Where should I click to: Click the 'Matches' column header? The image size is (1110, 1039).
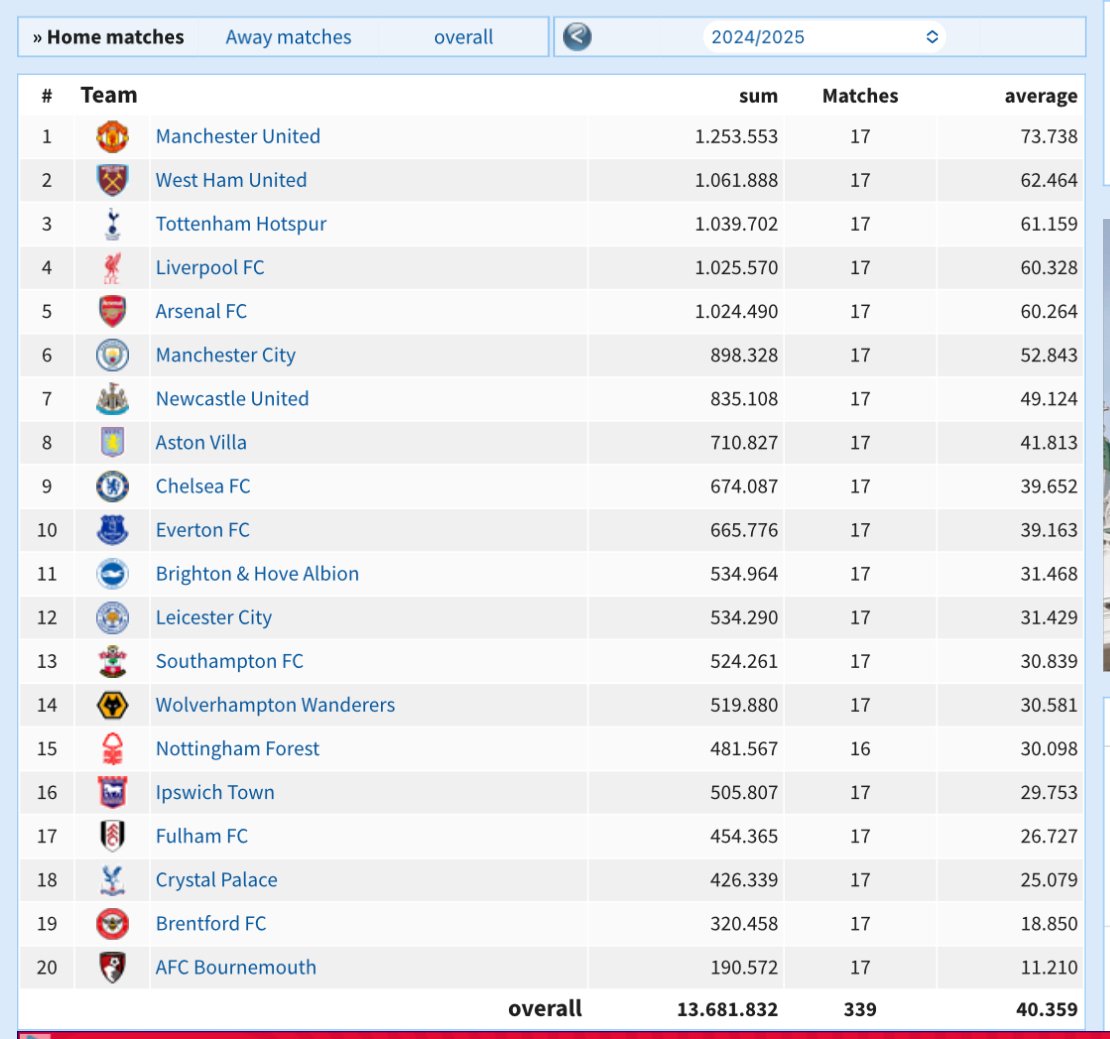(x=860, y=96)
